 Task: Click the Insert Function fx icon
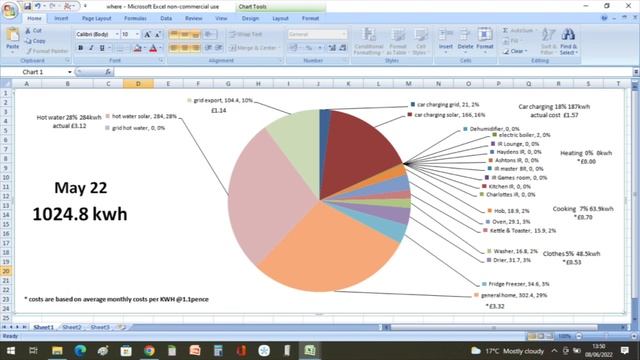[108, 72]
